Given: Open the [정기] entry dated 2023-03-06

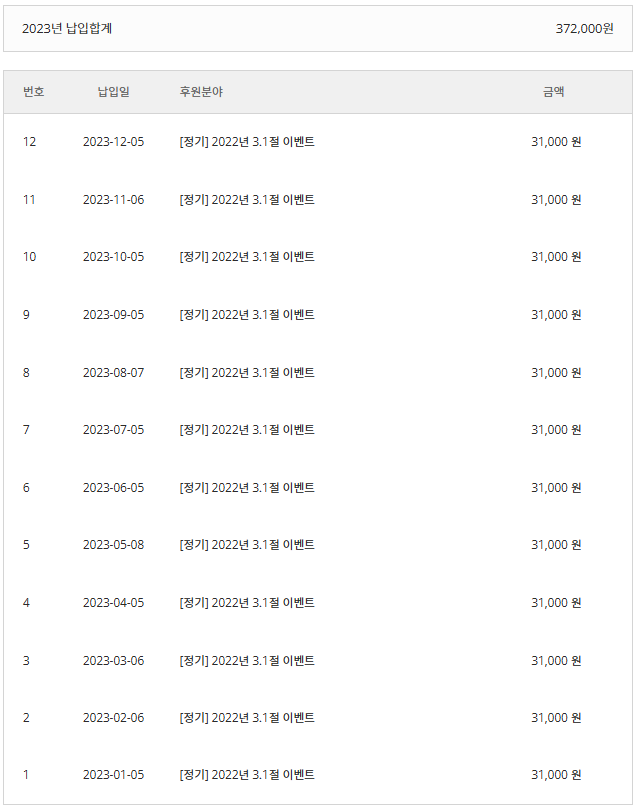Looking at the screenshot, I should click(247, 661).
